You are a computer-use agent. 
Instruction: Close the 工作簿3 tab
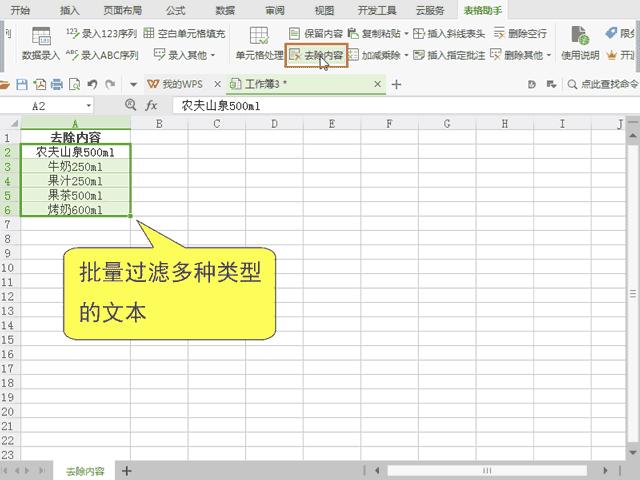(378, 84)
